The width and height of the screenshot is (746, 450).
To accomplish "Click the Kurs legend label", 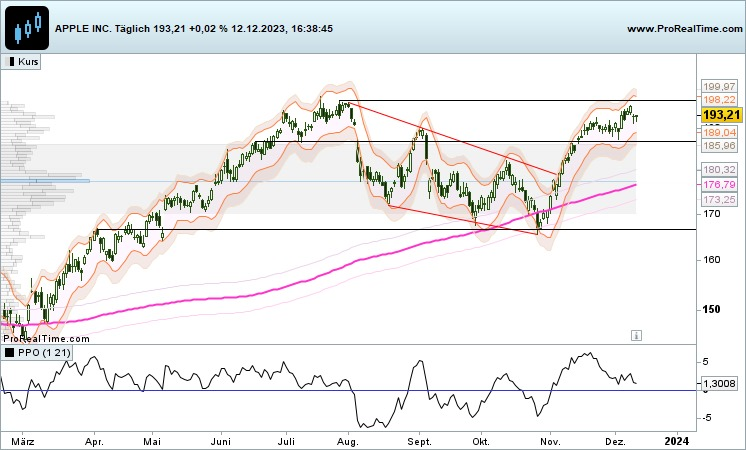I will [x=28, y=62].
